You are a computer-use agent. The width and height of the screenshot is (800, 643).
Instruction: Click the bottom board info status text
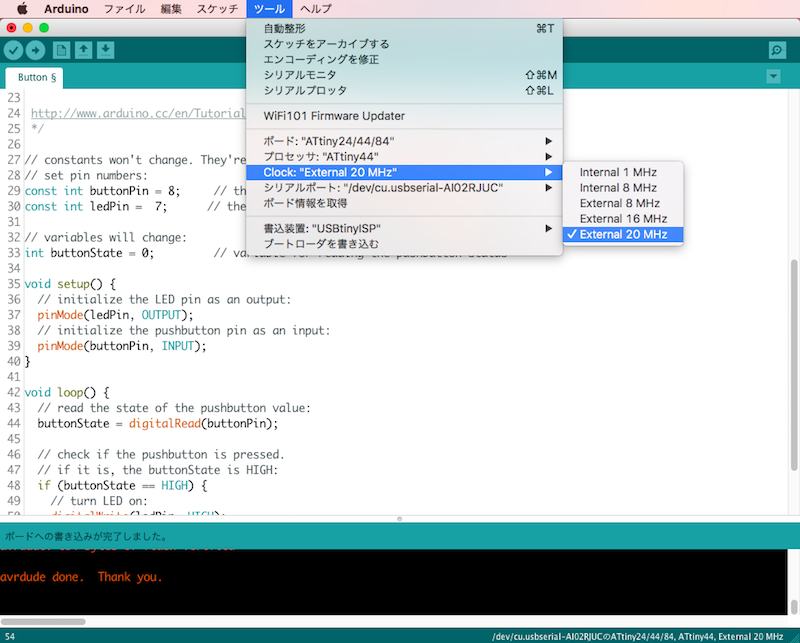[637, 636]
